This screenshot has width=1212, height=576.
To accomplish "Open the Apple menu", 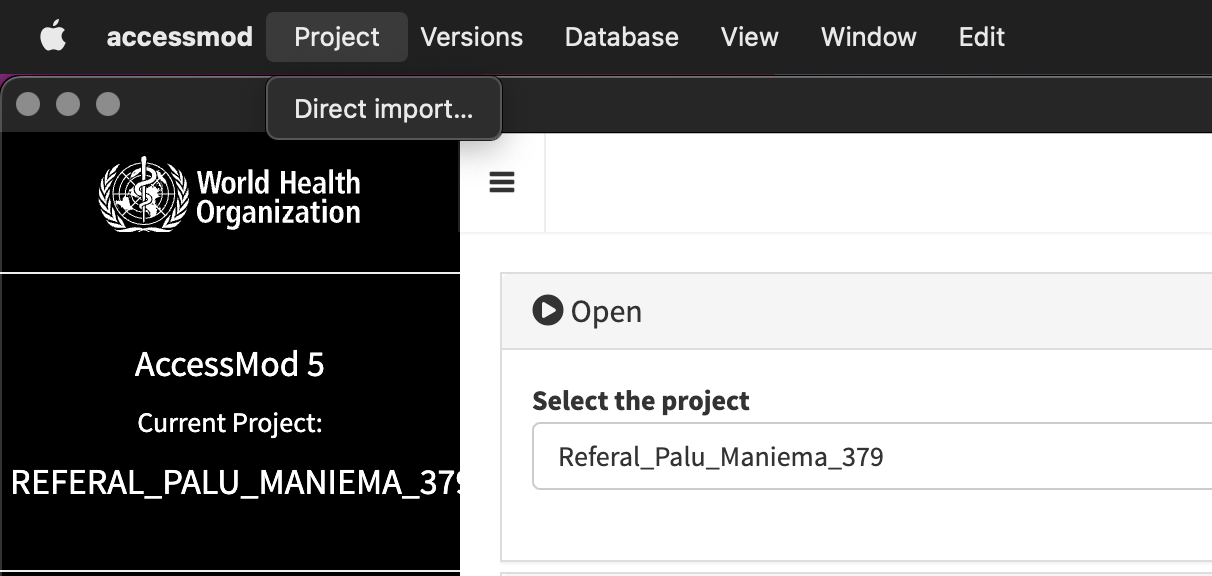I will point(53,36).
